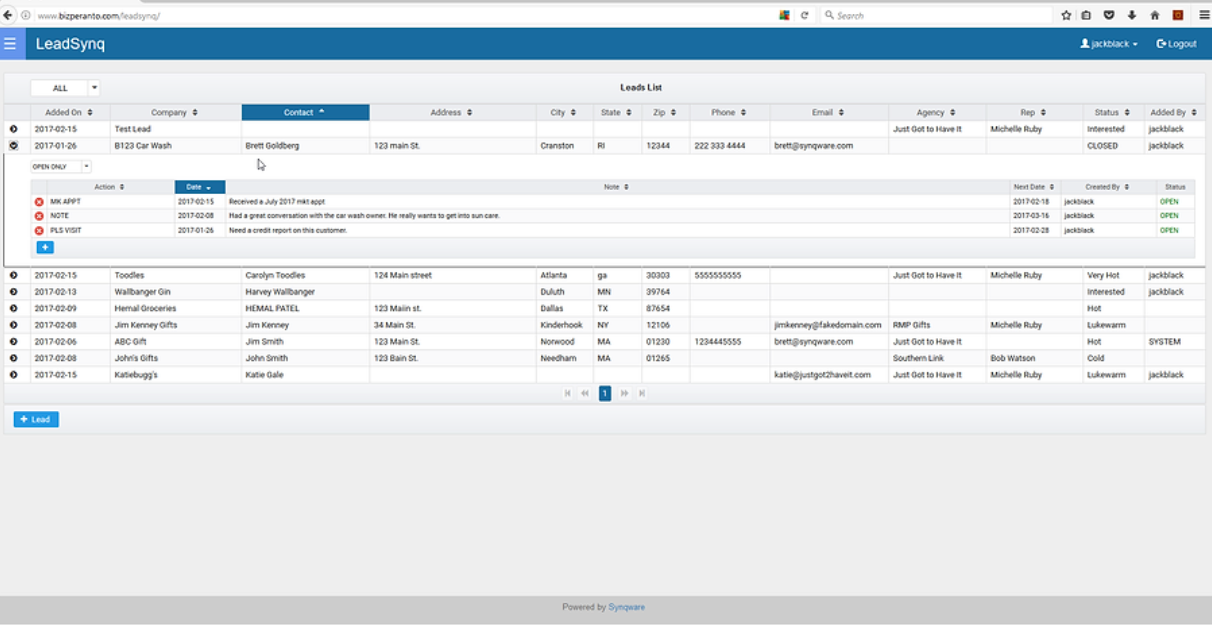Click the browser reload icon
This screenshot has height=633, width=1212.
click(x=807, y=15)
